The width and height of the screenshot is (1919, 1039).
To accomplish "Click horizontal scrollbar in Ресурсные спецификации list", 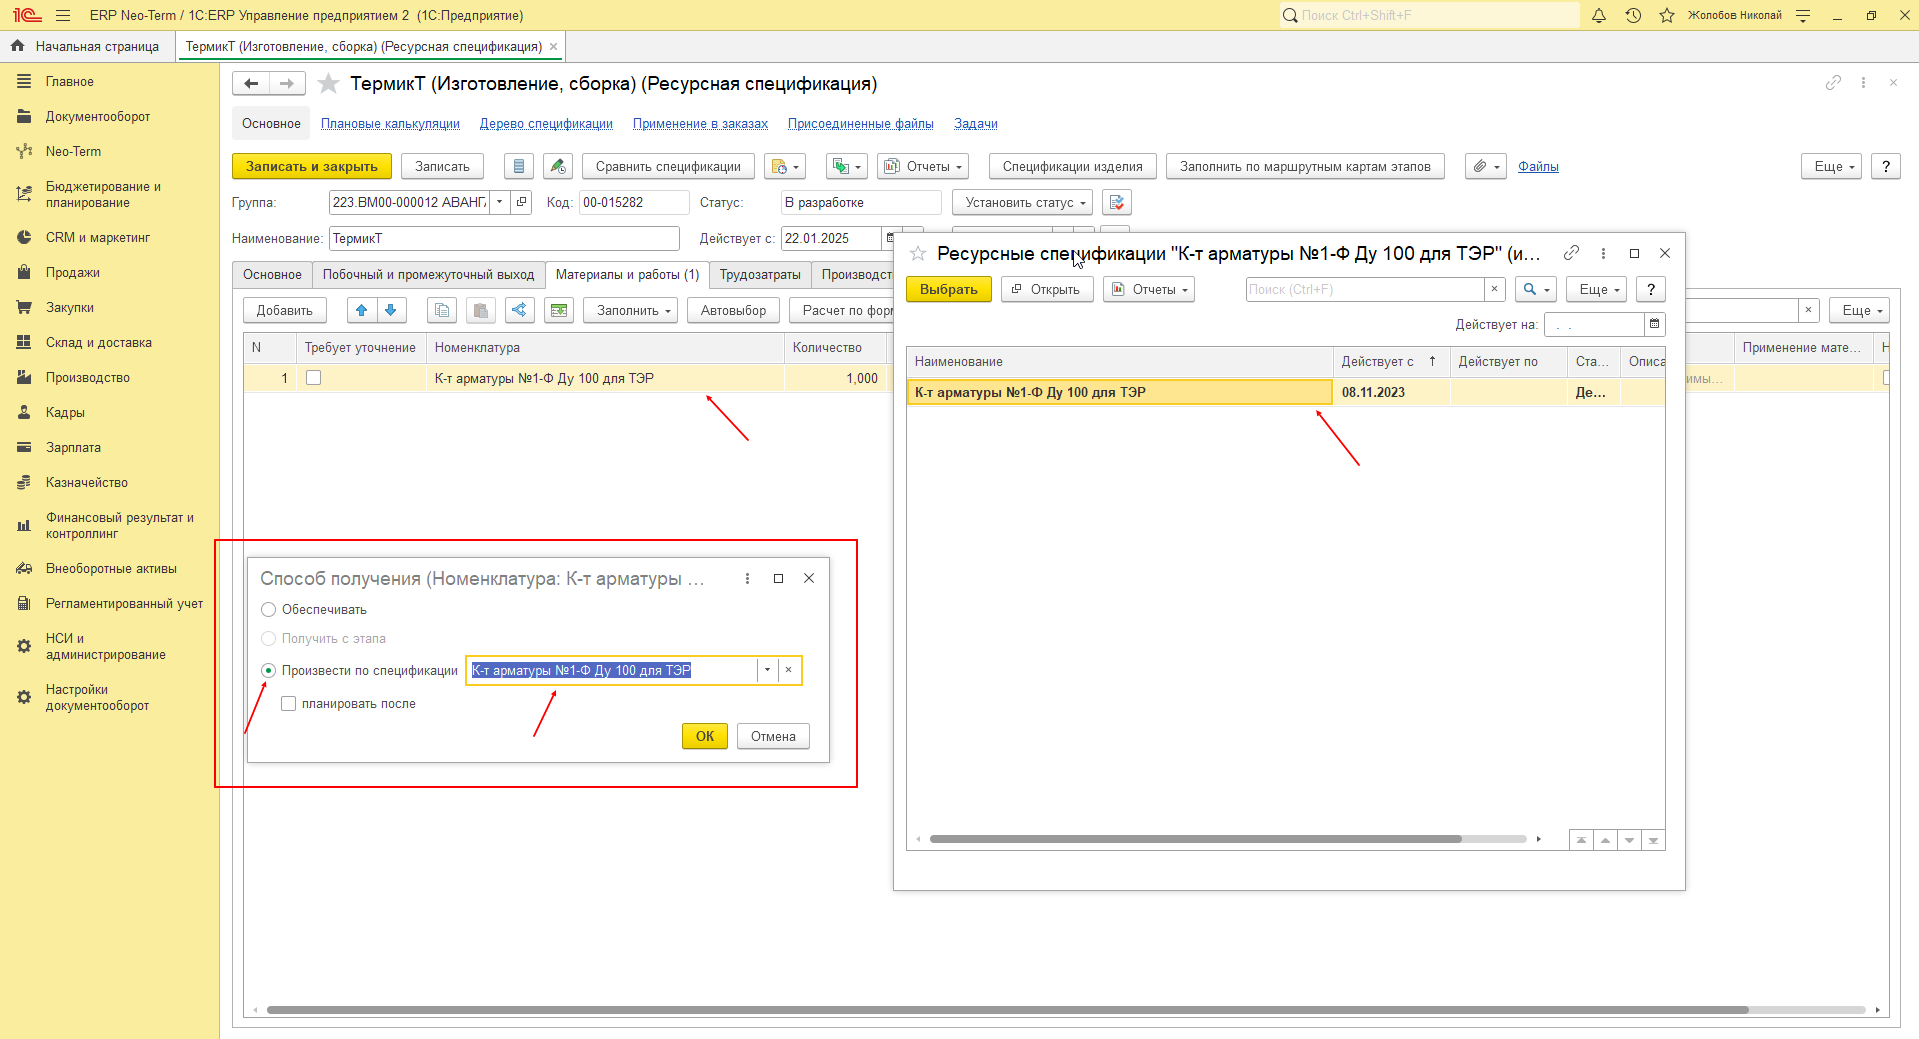I will [x=1195, y=839].
